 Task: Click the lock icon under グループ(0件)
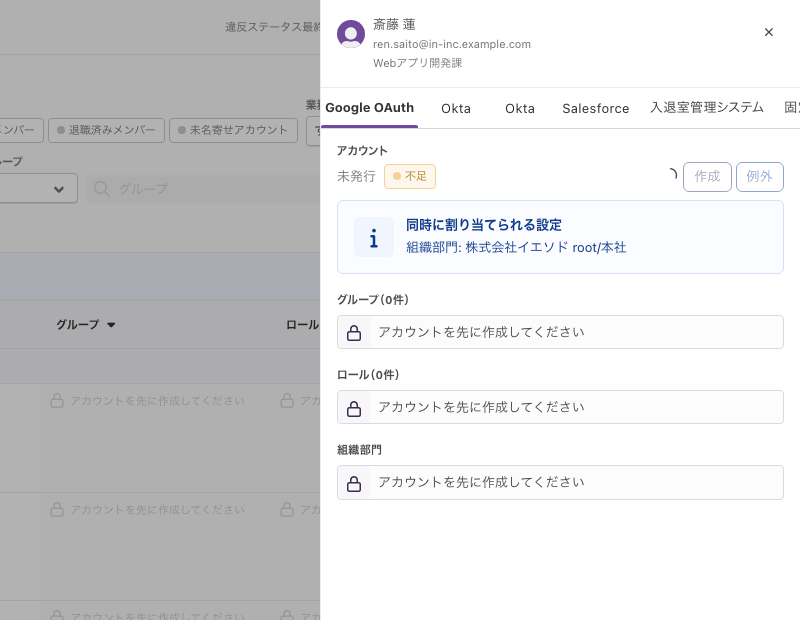(354, 333)
